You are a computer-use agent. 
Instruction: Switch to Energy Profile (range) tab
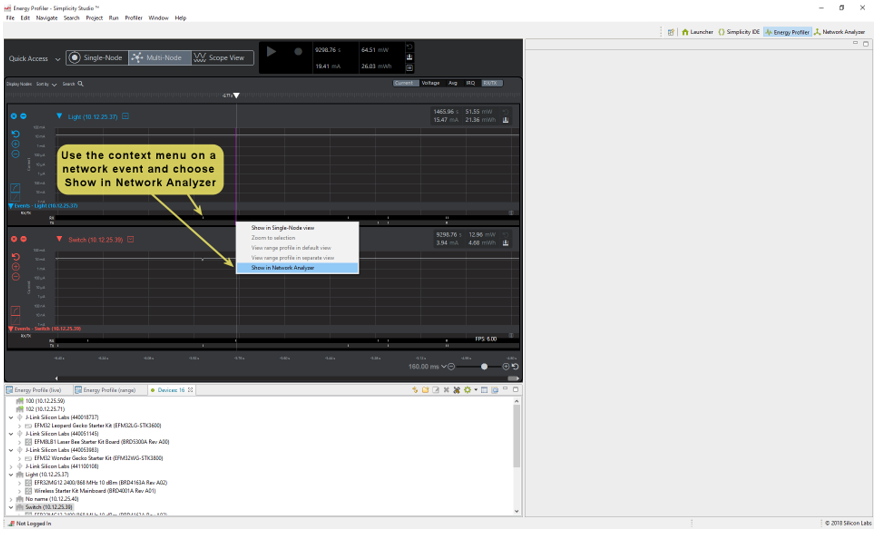pos(105,390)
